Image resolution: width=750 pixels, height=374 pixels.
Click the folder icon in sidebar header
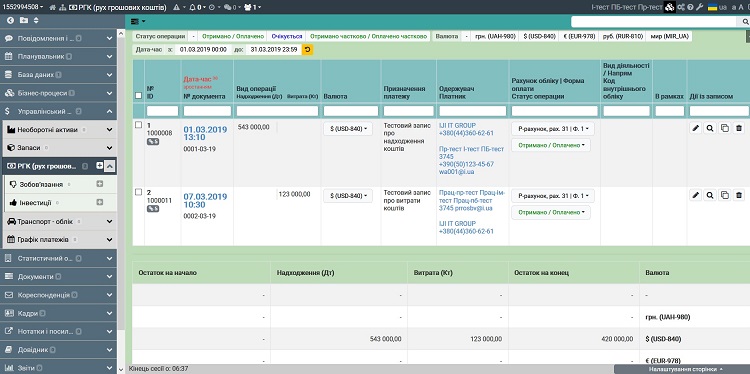coord(24,21)
